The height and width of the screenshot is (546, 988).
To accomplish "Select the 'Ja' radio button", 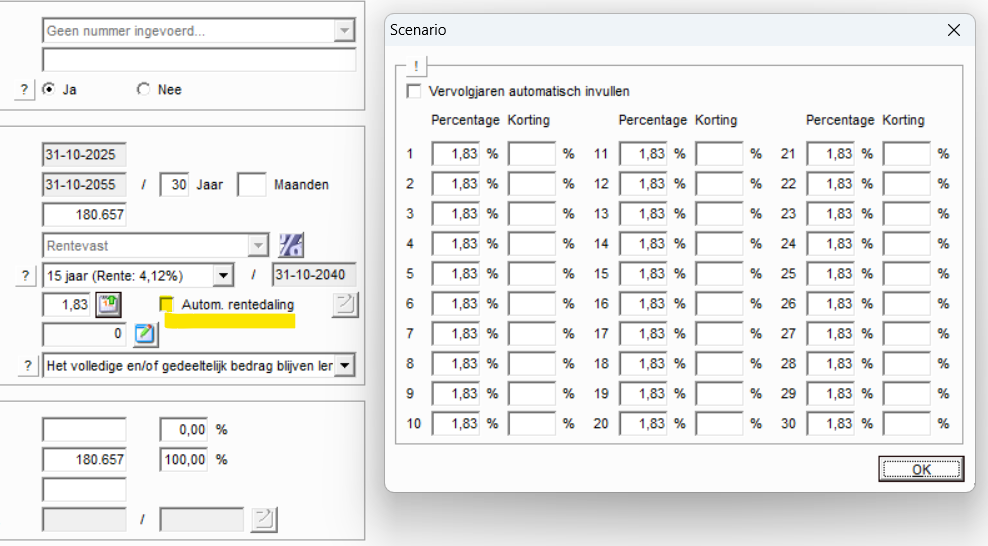I will click(x=48, y=90).
